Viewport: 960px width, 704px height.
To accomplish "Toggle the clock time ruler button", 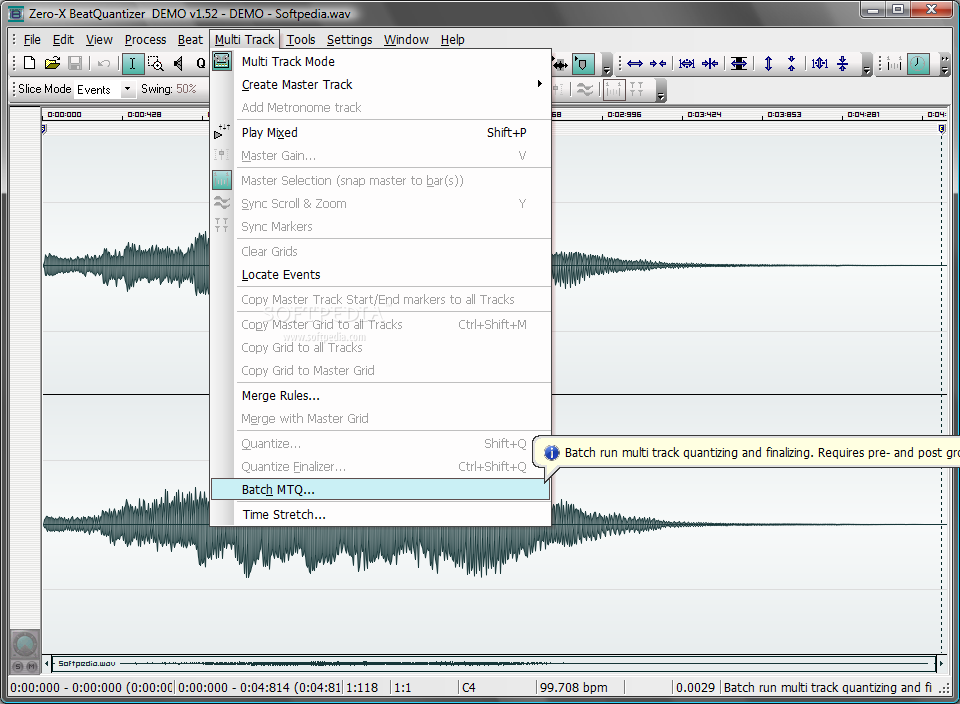I will (x=918, y=63).
